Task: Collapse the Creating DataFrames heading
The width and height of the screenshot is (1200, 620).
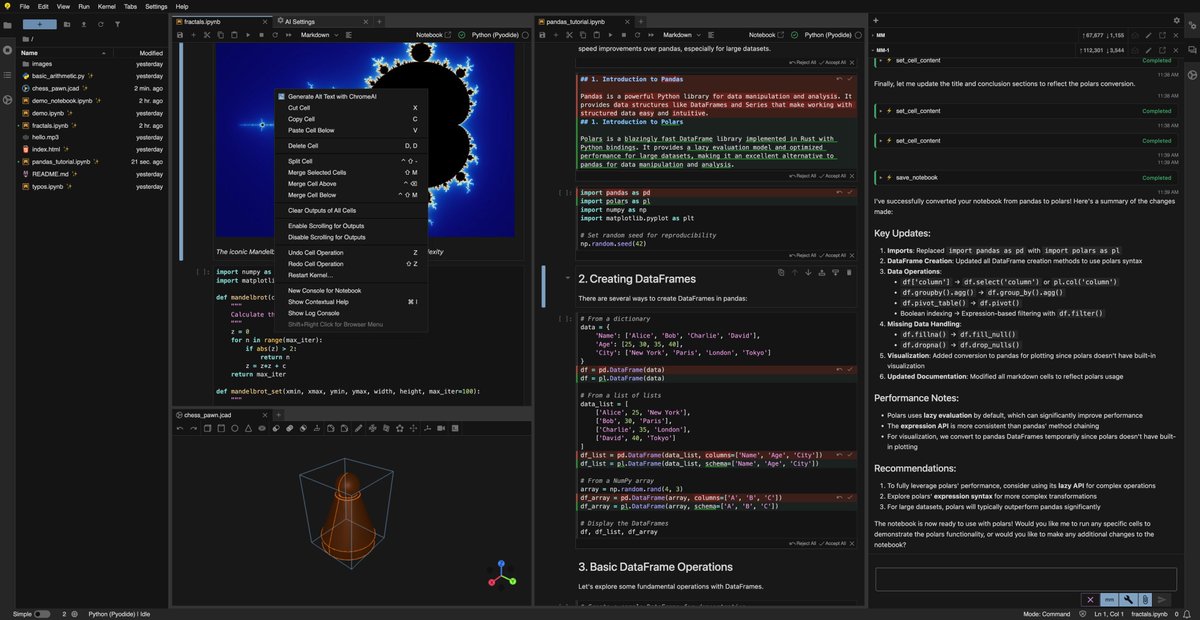Action: 568,278
